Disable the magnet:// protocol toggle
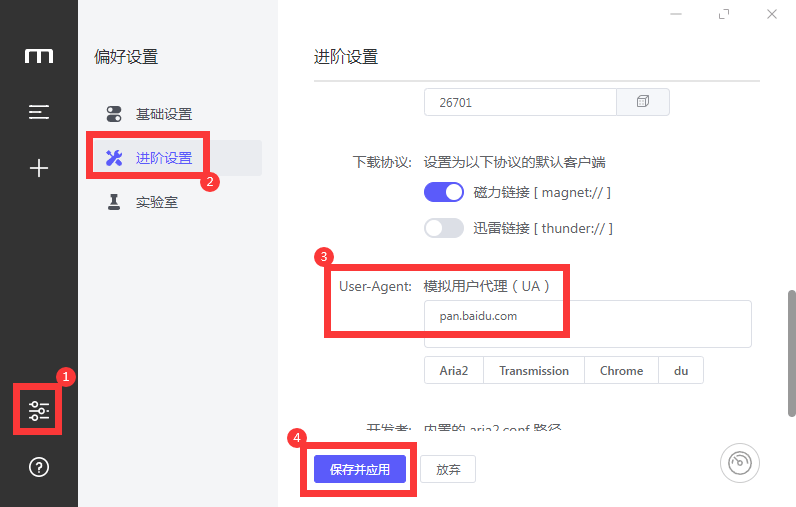This screenshot has width=796, height=507. (444, 192)
